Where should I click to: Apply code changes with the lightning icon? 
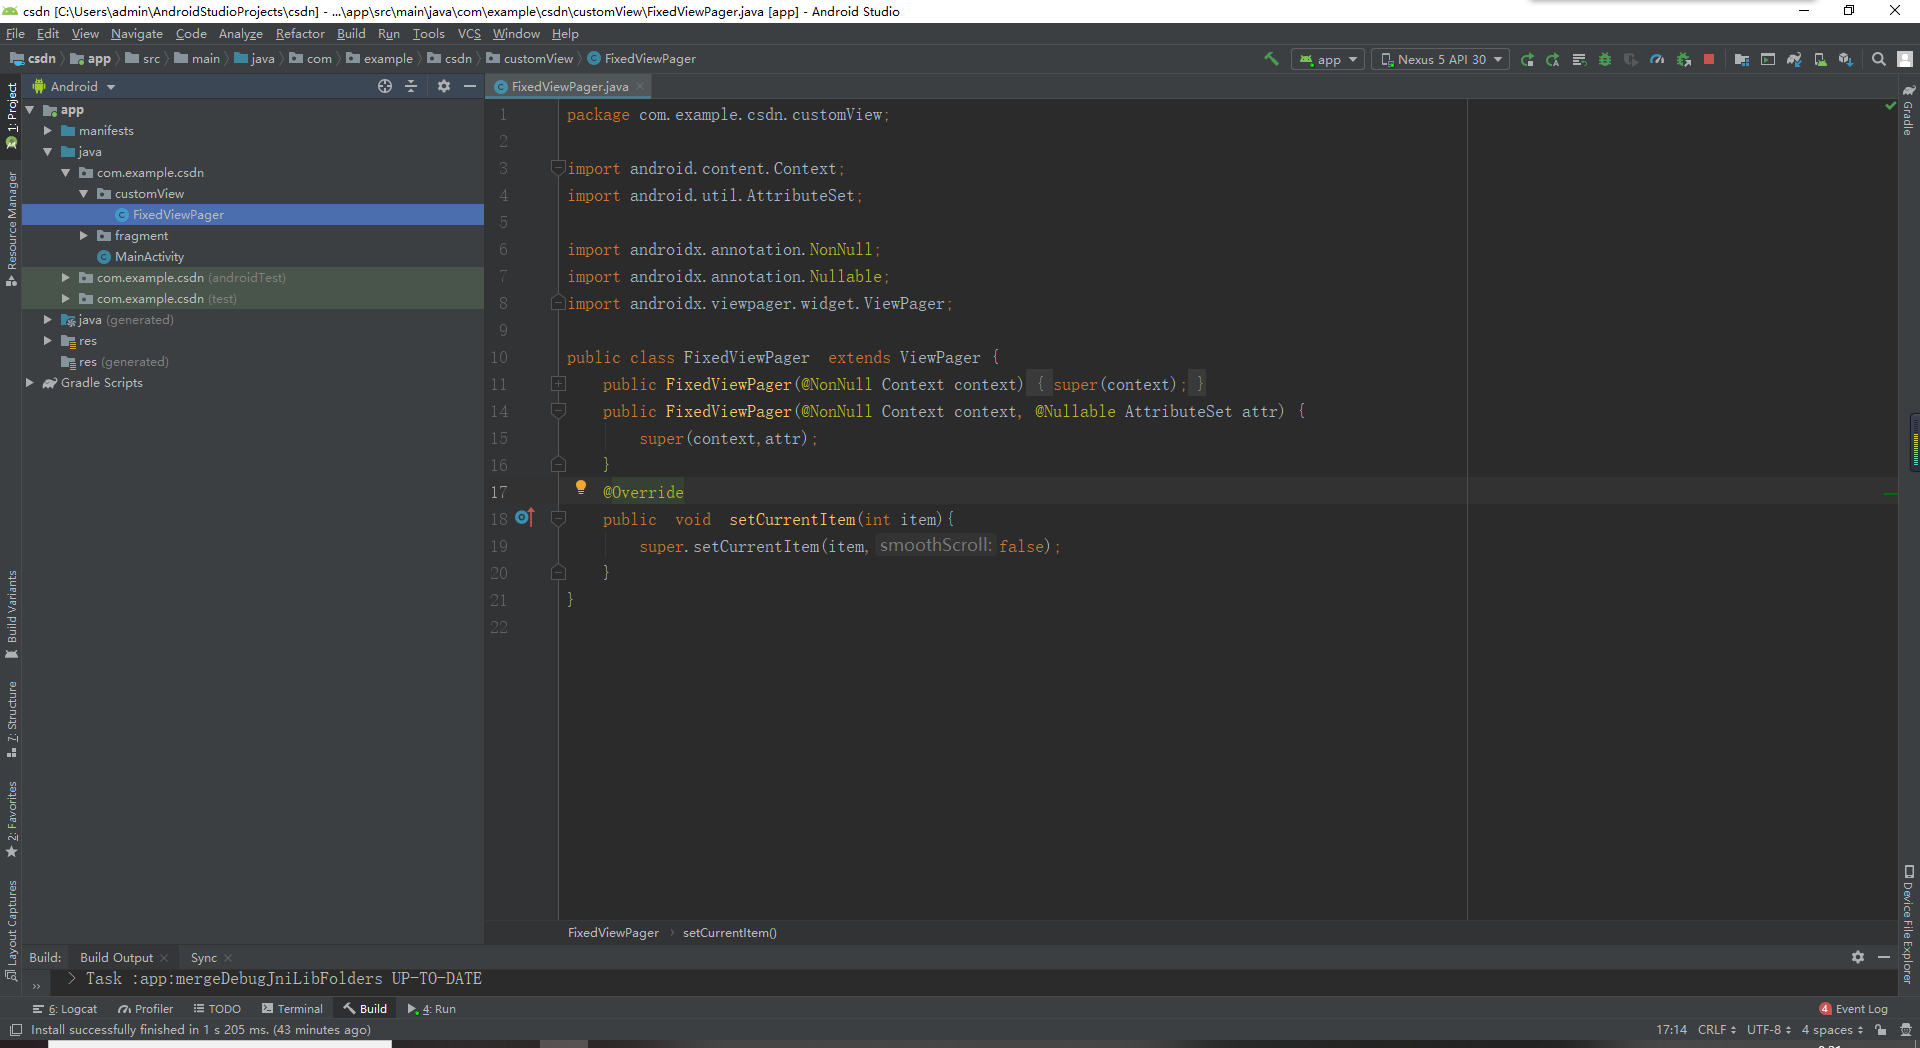click(x=1552, y=59)
